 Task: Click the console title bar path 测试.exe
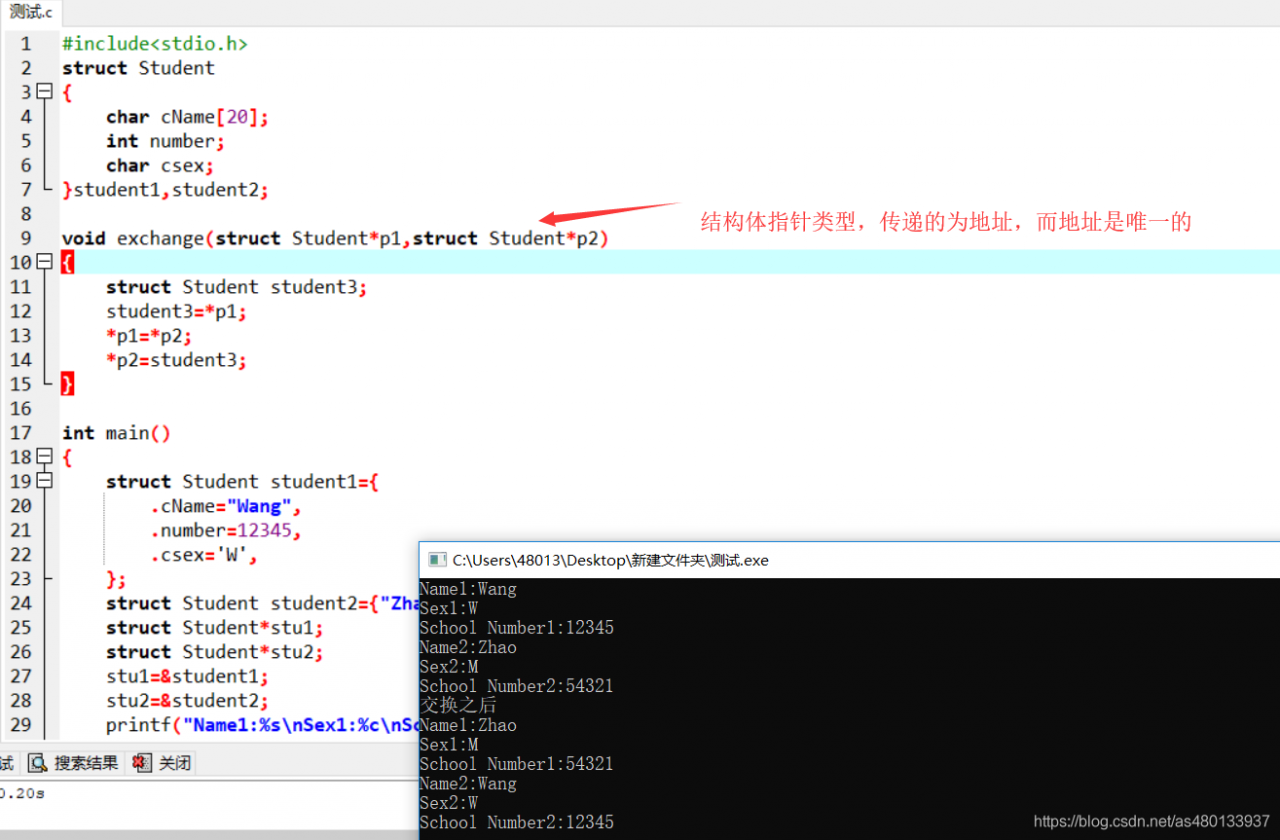pyautogui.click(x=610, y=560)
